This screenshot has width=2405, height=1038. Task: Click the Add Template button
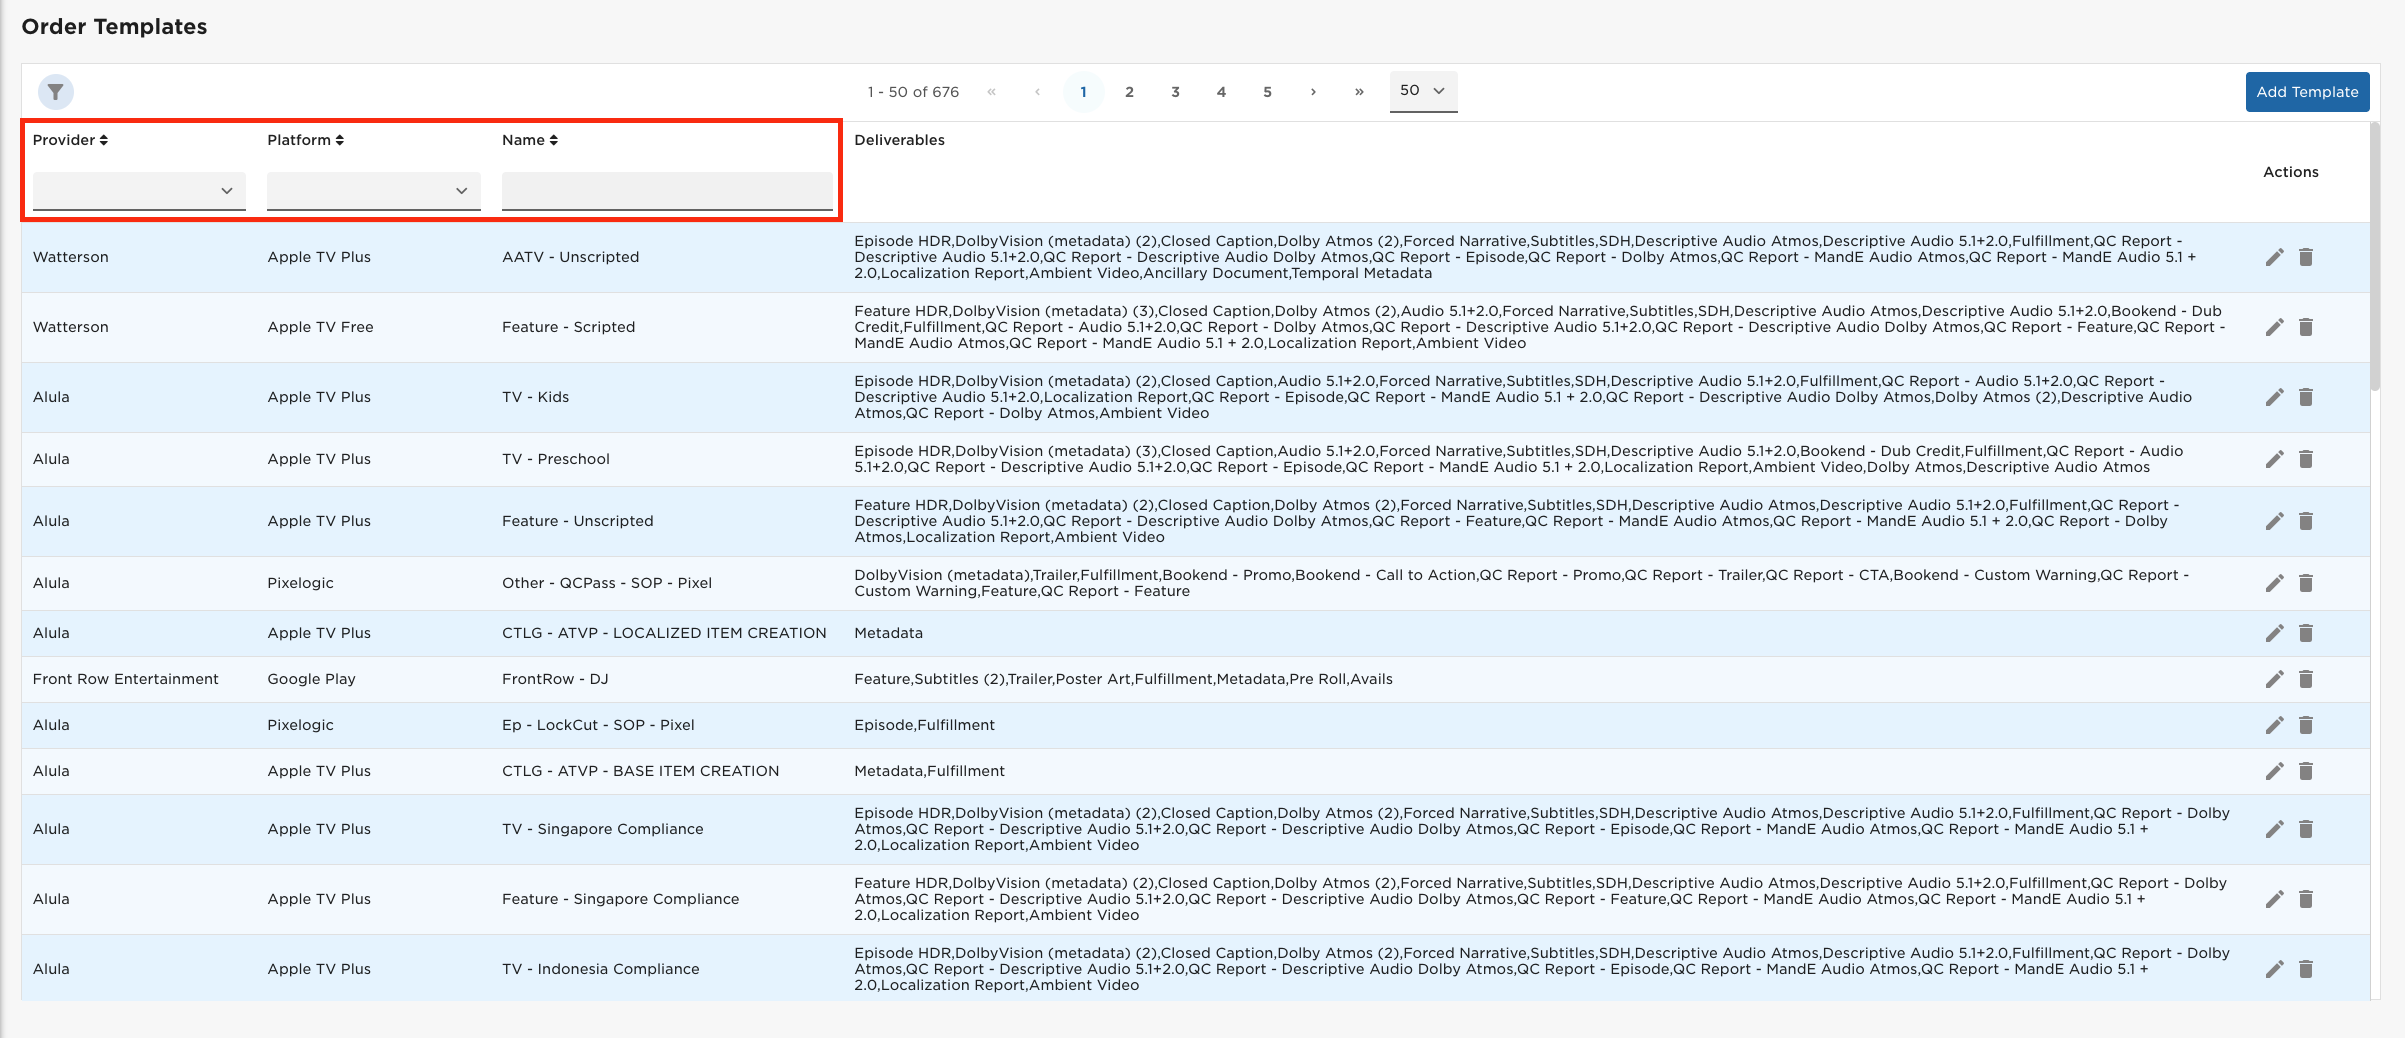[x=2307, y=92]
